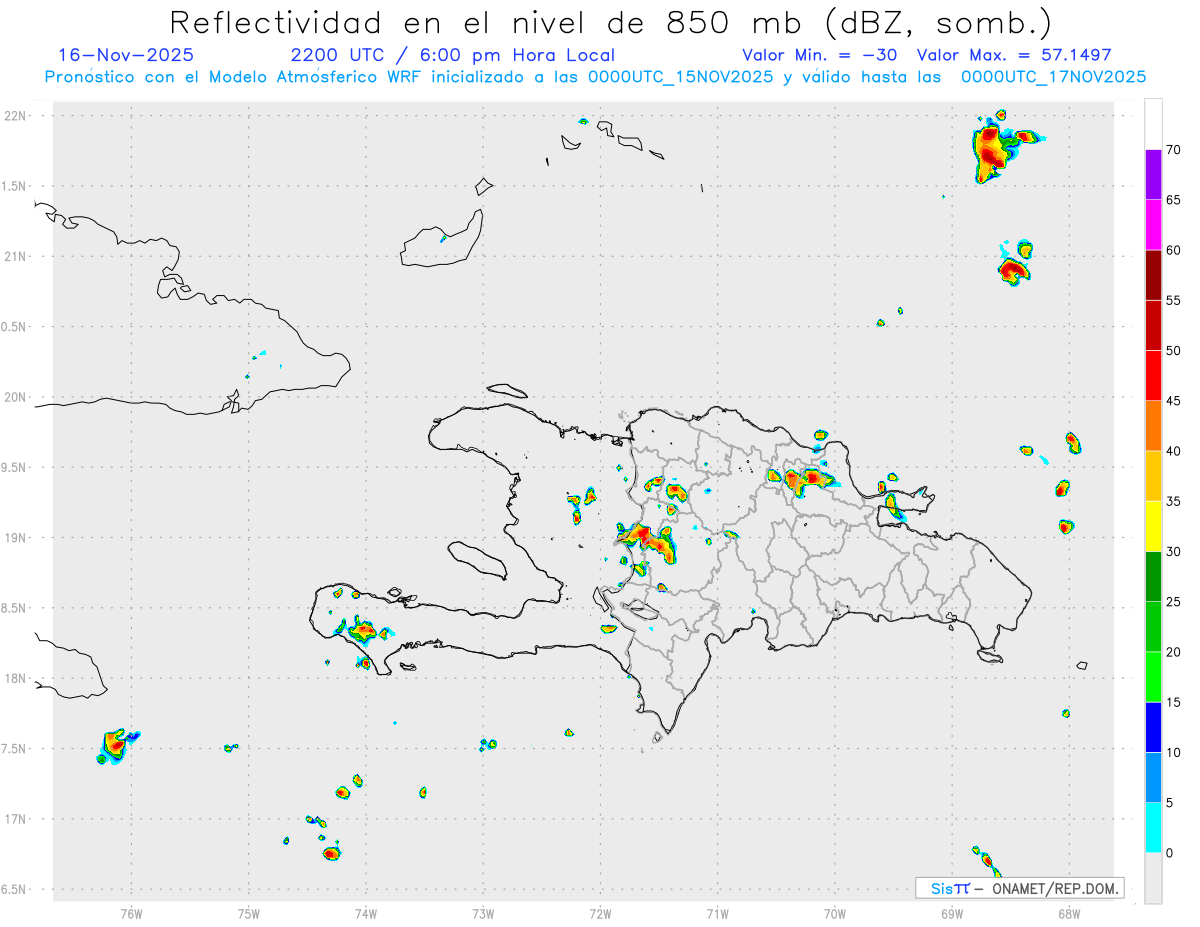This screenshot has height=927, width=1200.
Task: Click the '21N' latitude label
Action: (17, 256)
